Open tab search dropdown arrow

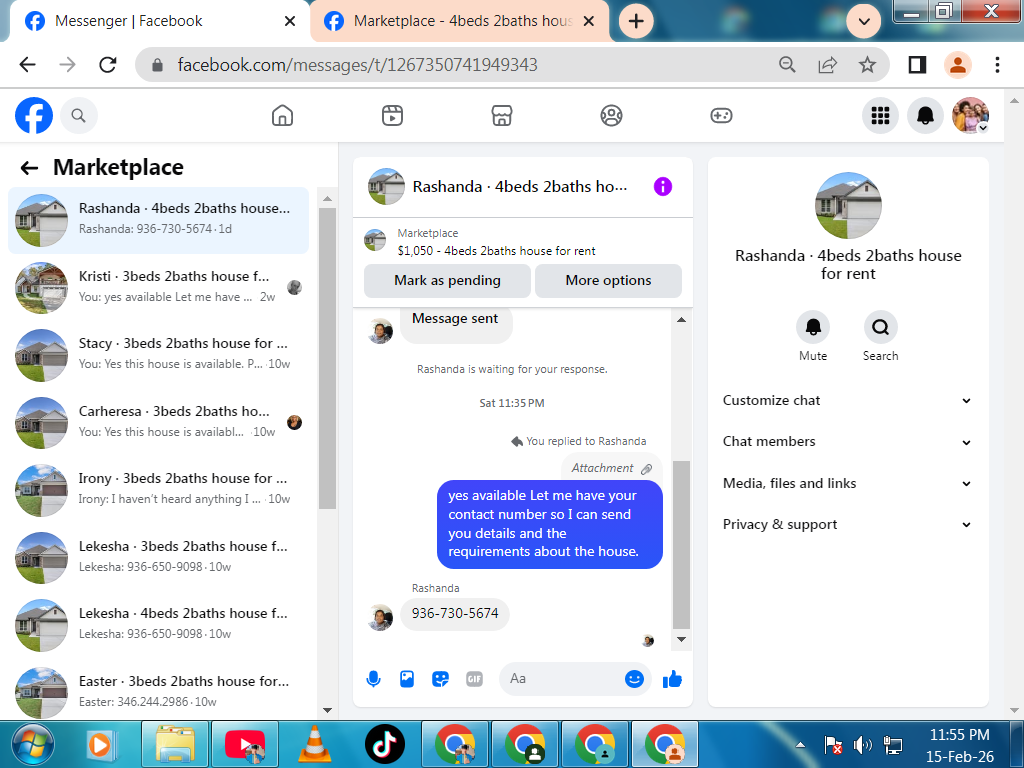click(864, 22)
